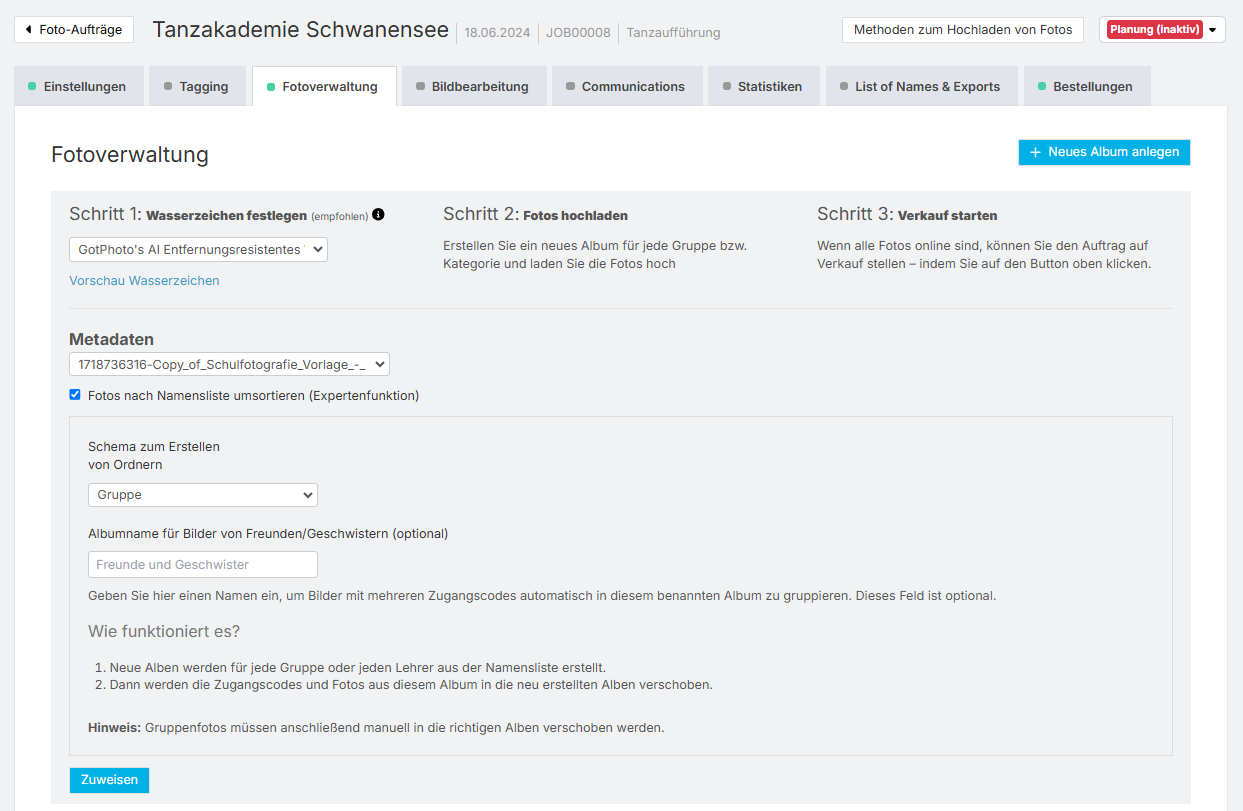Click Neues Album anlegen button
Viewport: 1243px width, 811px height.
pyautogui.click(x=1104, y=152)
